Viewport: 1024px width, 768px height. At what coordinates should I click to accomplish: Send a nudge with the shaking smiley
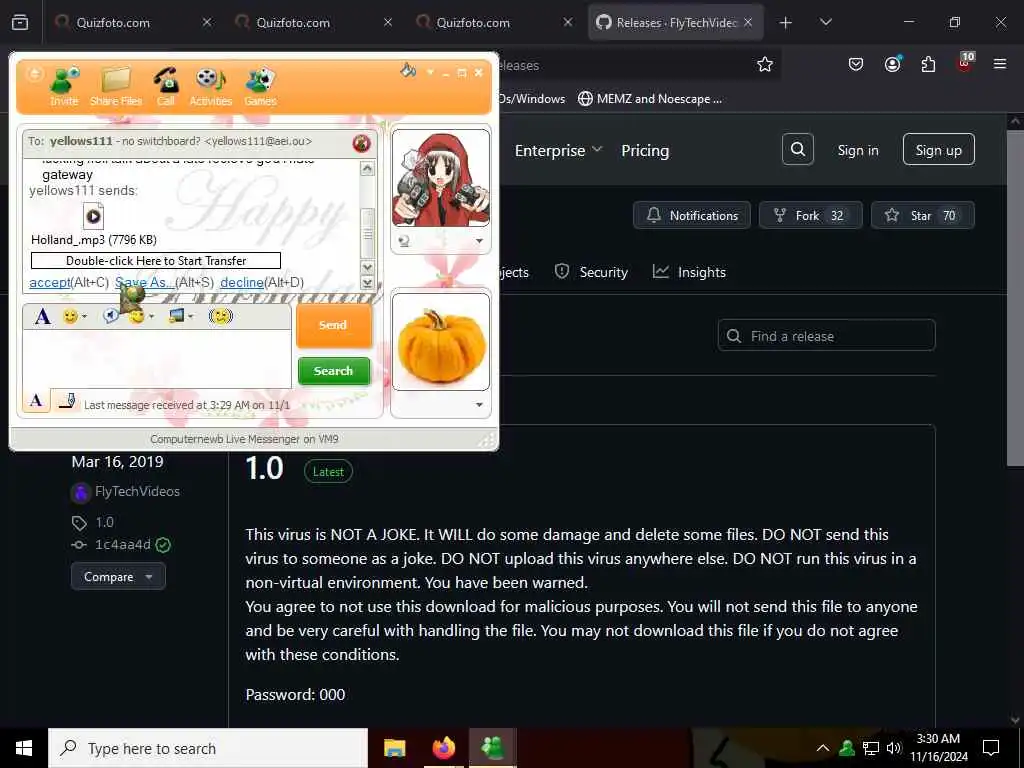tap(221, 316)
